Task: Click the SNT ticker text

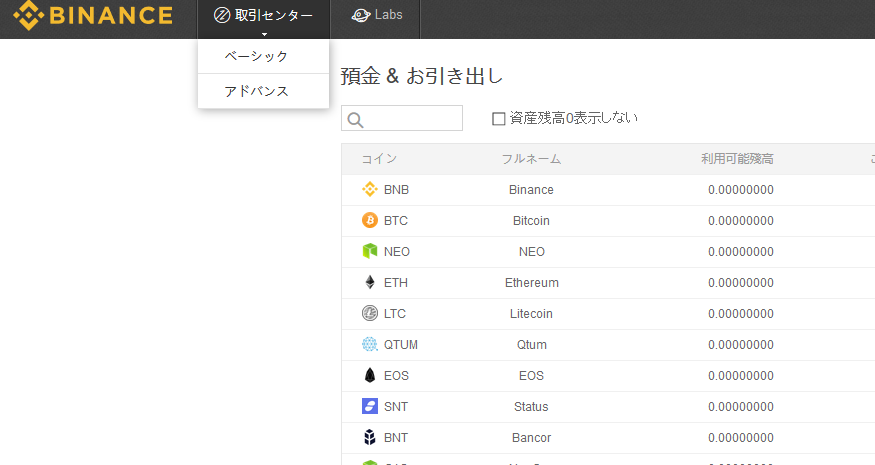Action: (x=396, y=407)
